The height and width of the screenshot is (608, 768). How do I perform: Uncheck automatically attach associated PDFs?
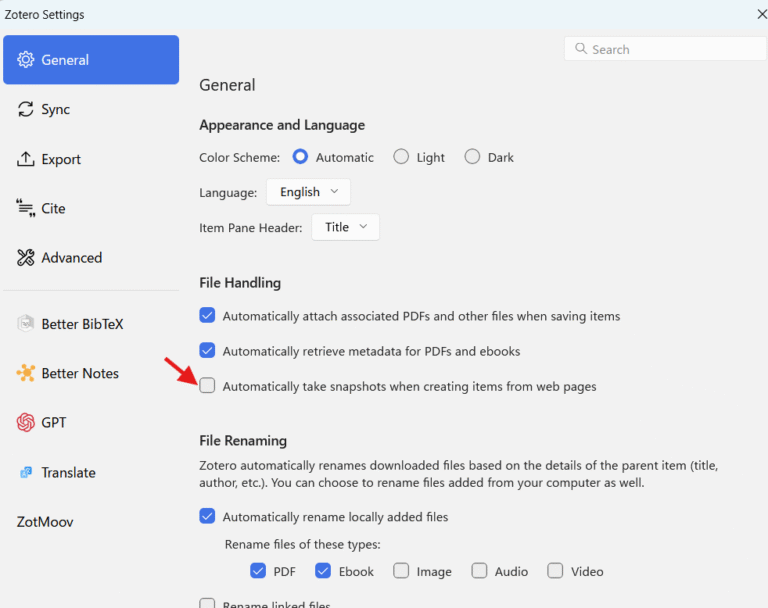pyautogui.click(x=207, y=316)
